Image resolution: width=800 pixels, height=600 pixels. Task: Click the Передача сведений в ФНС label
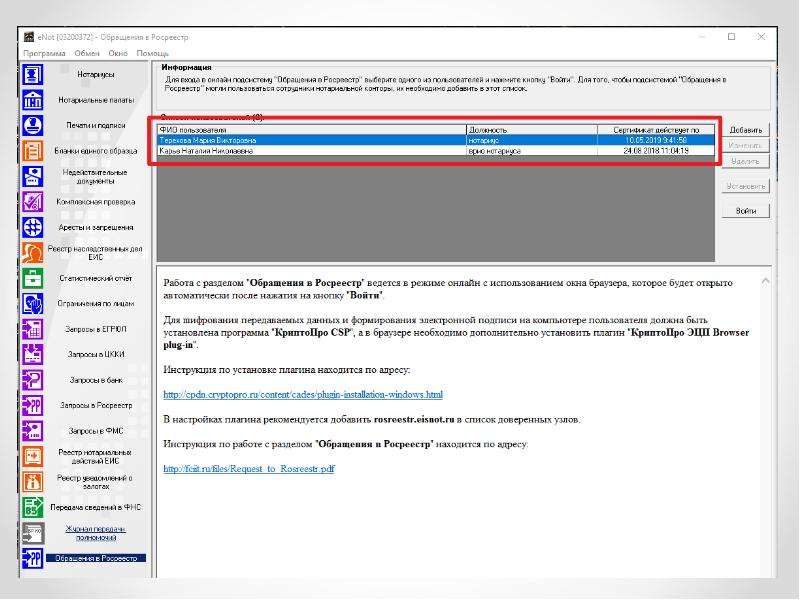(96, 508)
